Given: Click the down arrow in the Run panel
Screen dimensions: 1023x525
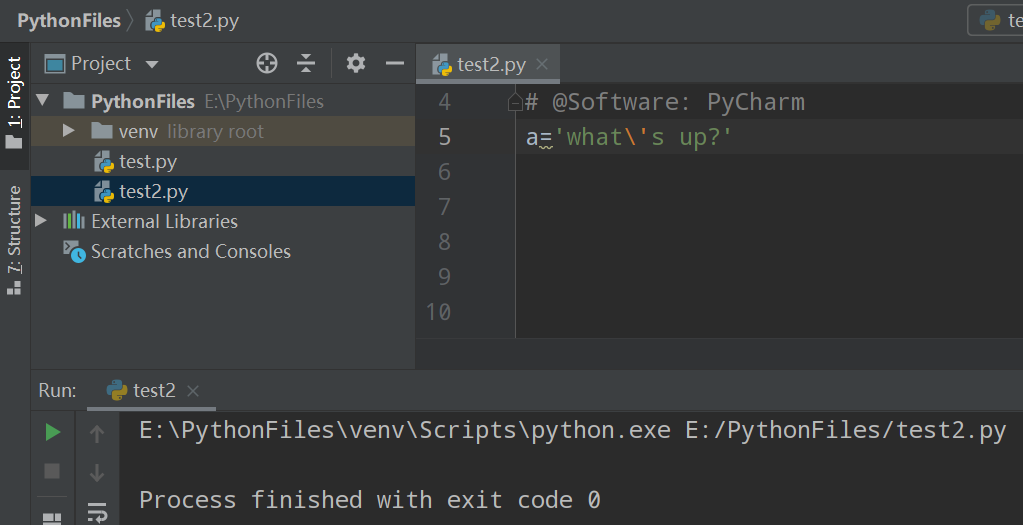Looking at the screenshot, I should (x=97, y=472).
